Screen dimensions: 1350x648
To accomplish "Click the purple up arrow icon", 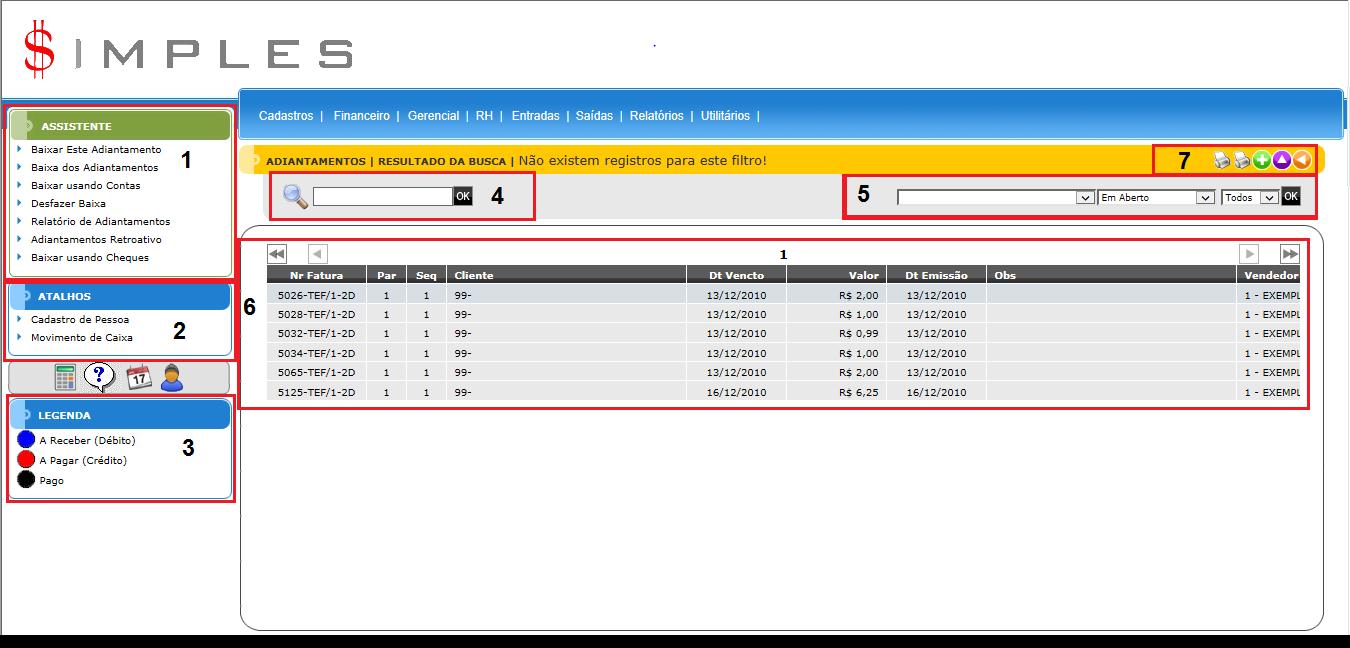I will click(1281, 160).
